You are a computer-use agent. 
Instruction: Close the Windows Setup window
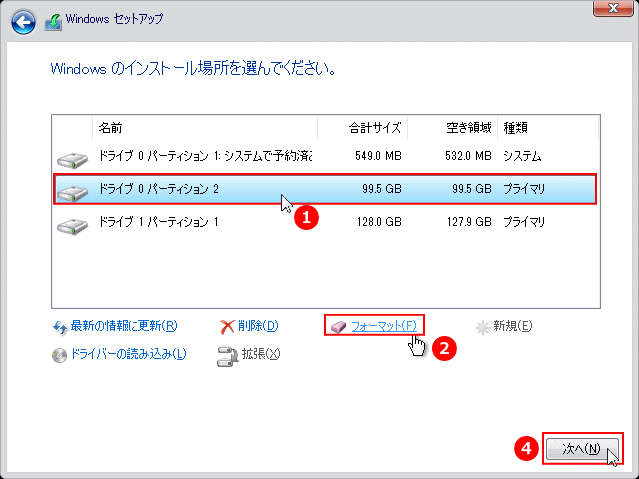click(x=613, y=8)
